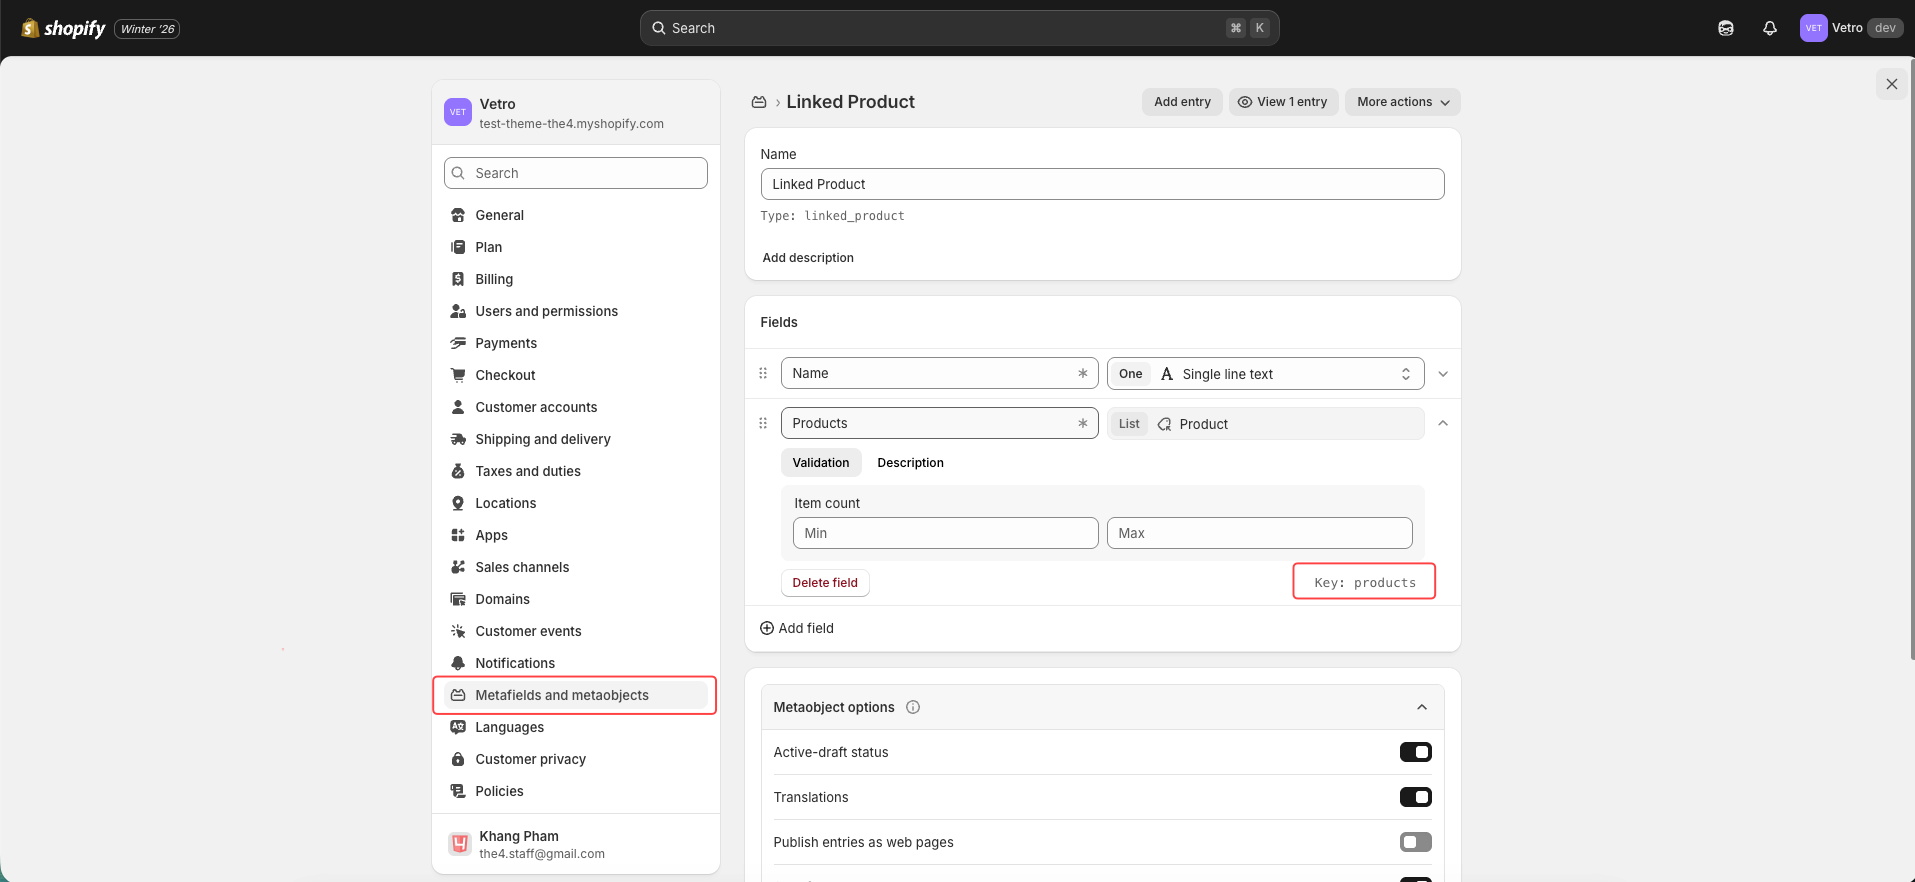This screenshot has width=1915, height=882.
Task: Open the Single line text type selector
Action: 1265,374
